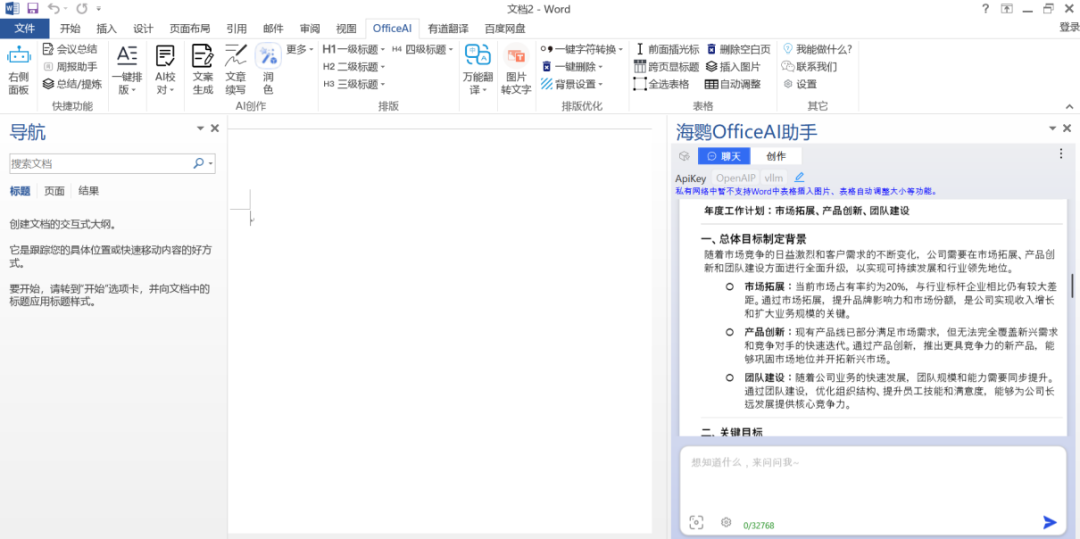Edit ApiKey with the pencil icon
Viewport: 1080px width, 539px height.
tap(799, 177)
